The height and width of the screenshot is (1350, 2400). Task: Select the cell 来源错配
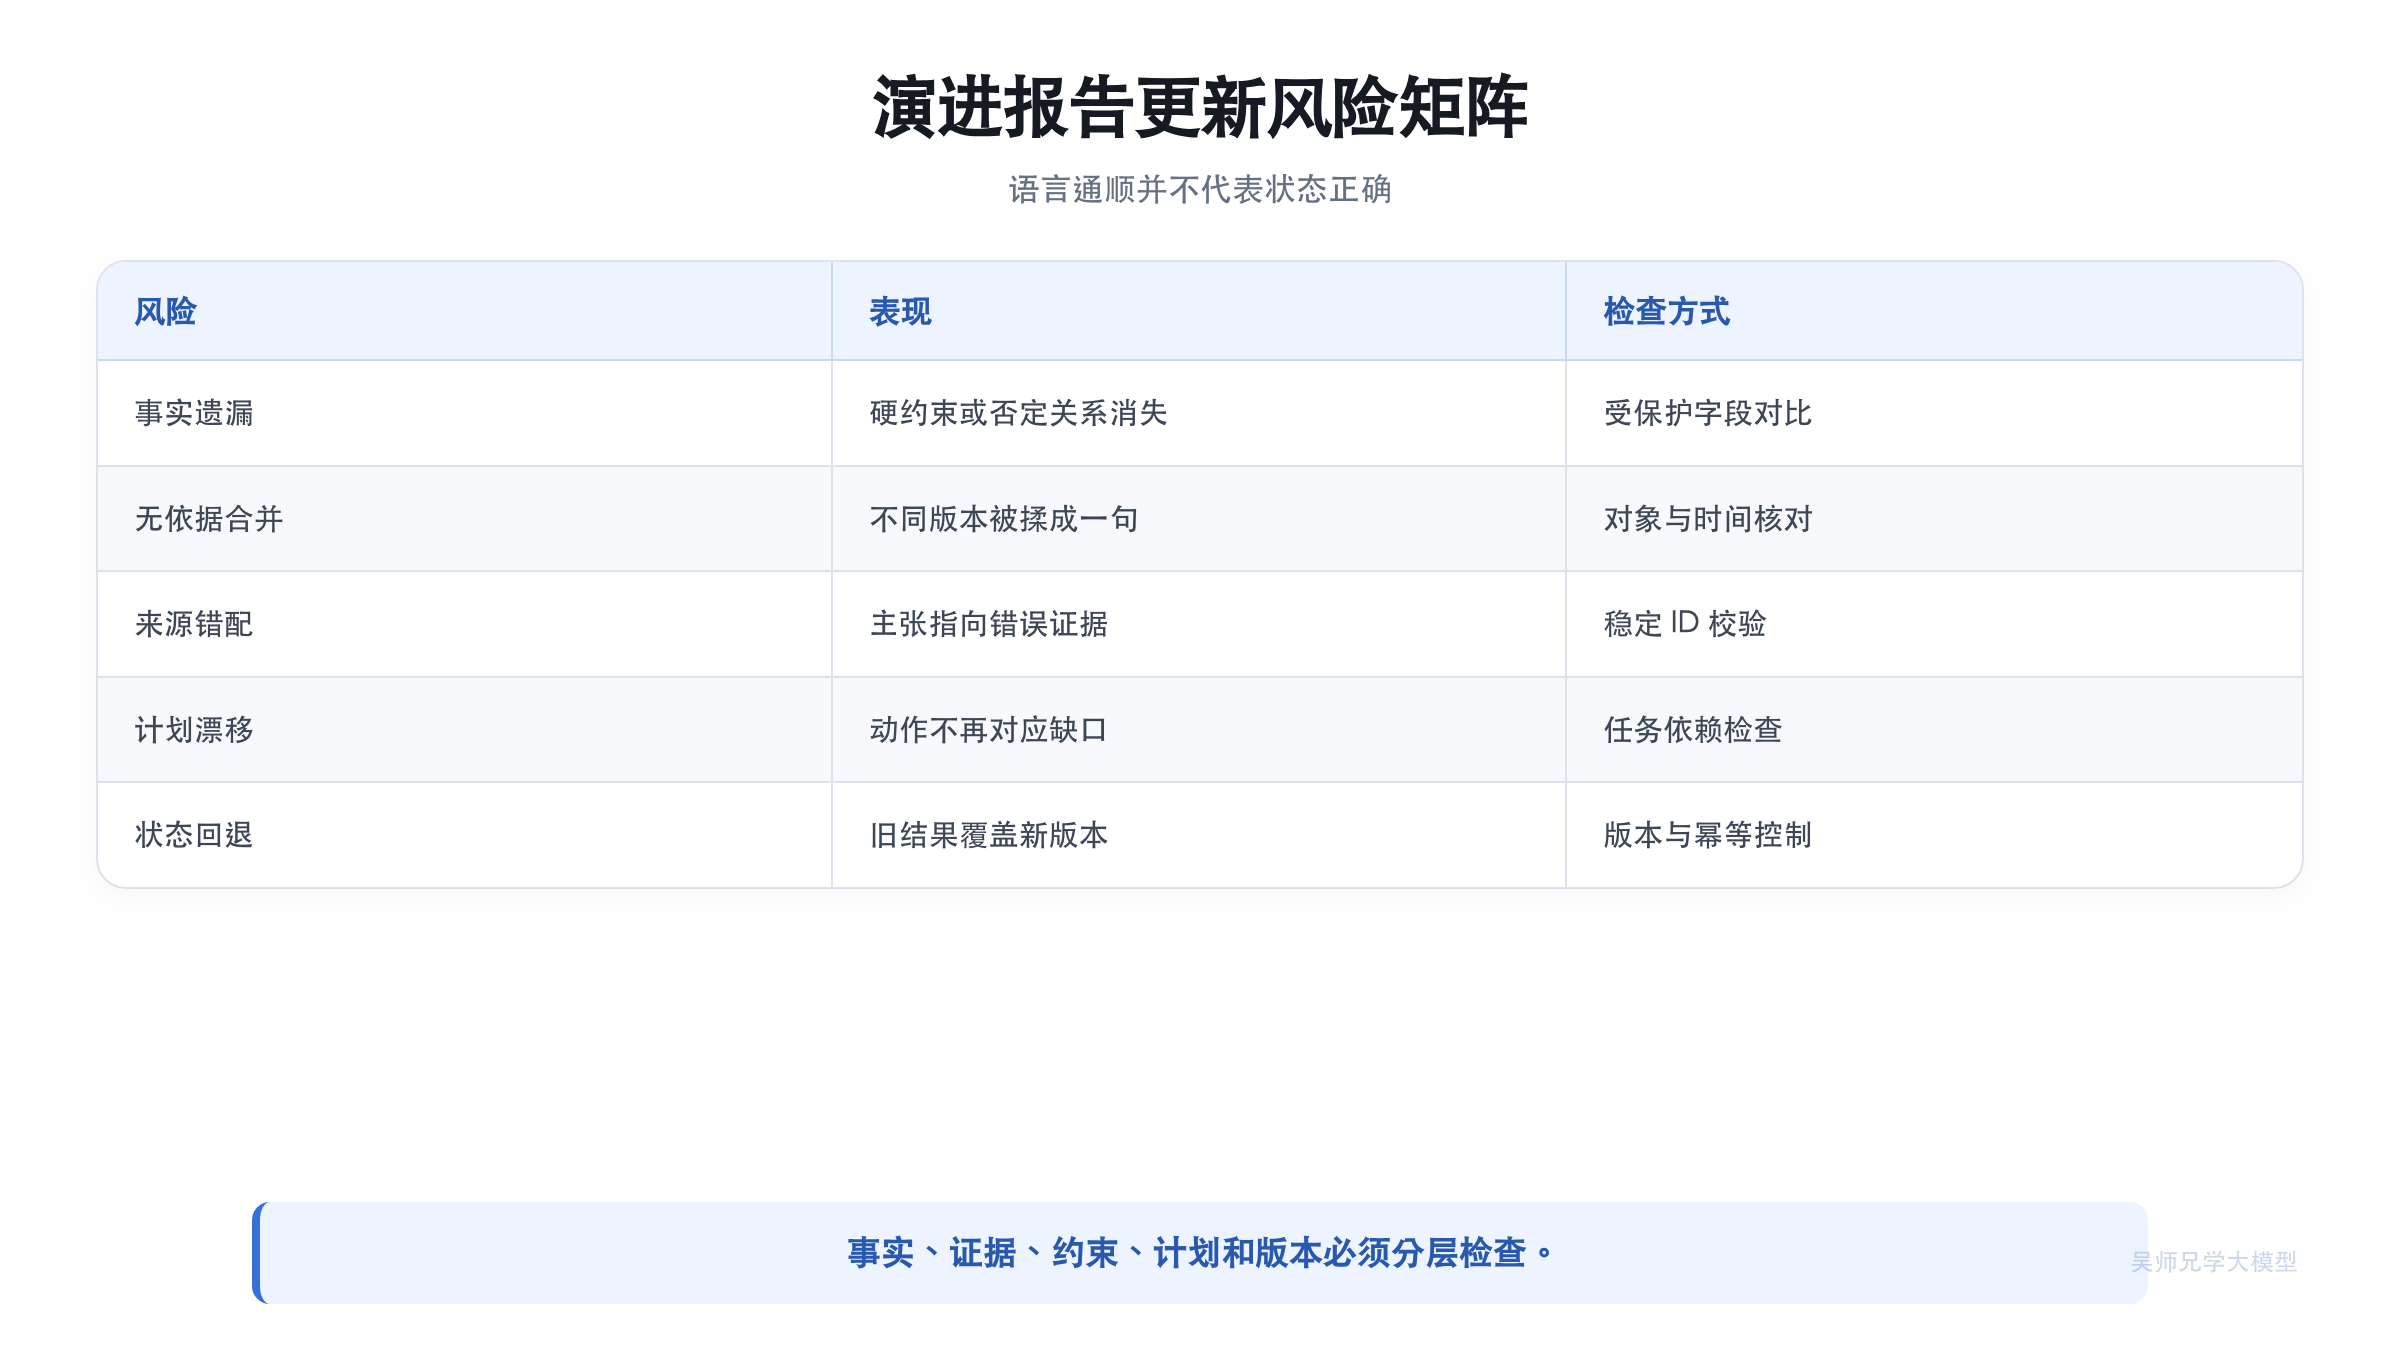click(x=465, y=624)
